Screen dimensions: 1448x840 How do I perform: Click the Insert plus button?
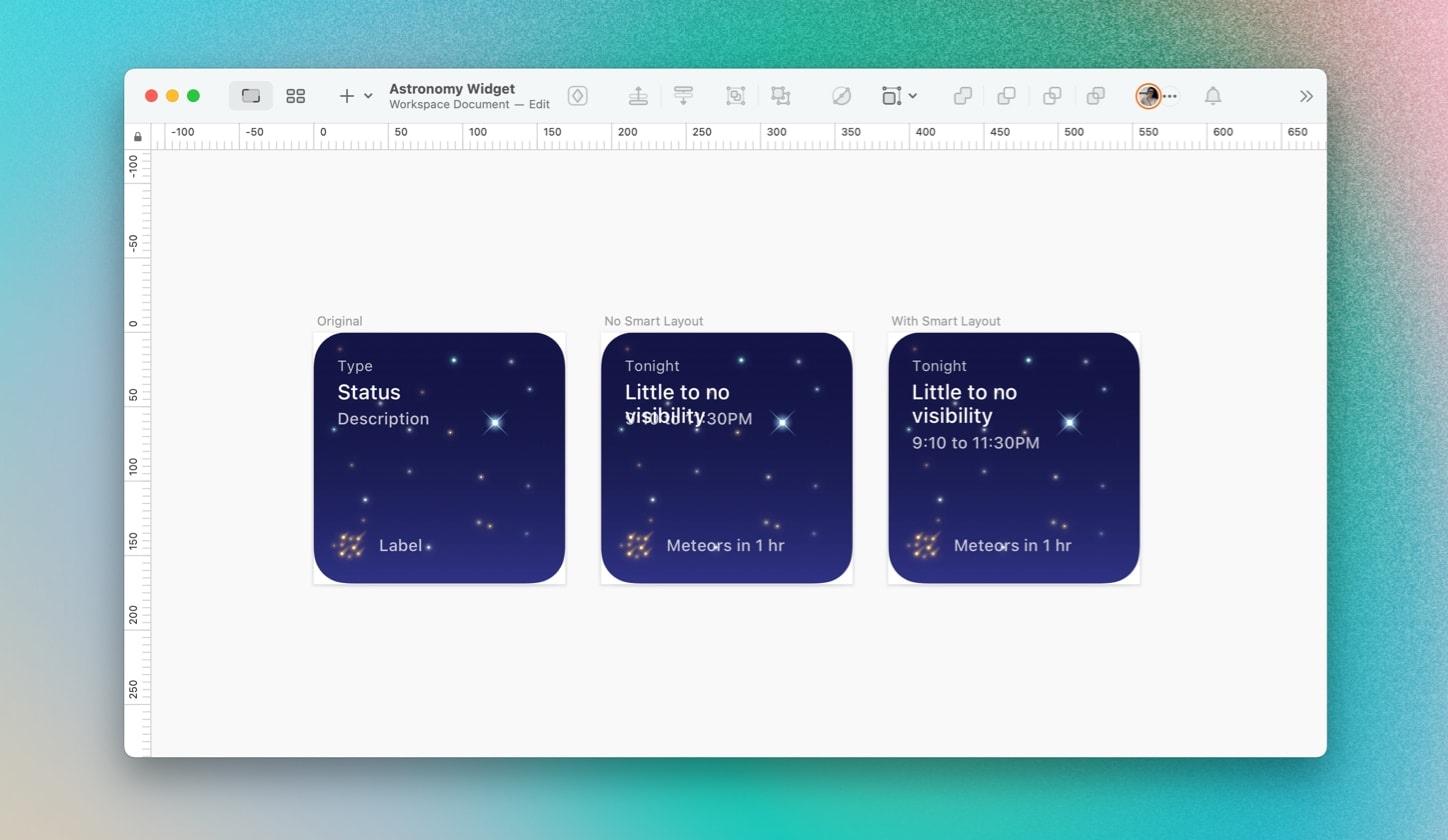coord(346,96)
